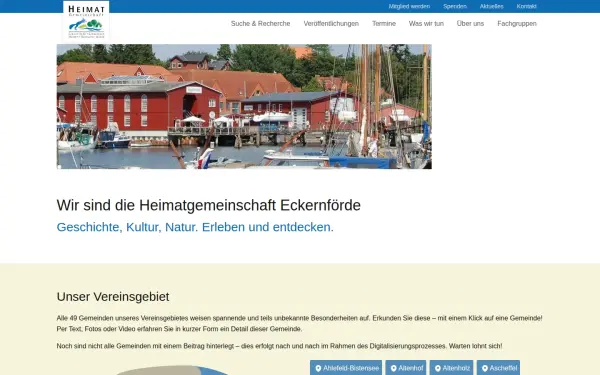Click the map pin icon on Ahlefeld-Bistensee
The width and height of the screenshot is (600, 375).
pyautogui.click(x=318, y=368)
